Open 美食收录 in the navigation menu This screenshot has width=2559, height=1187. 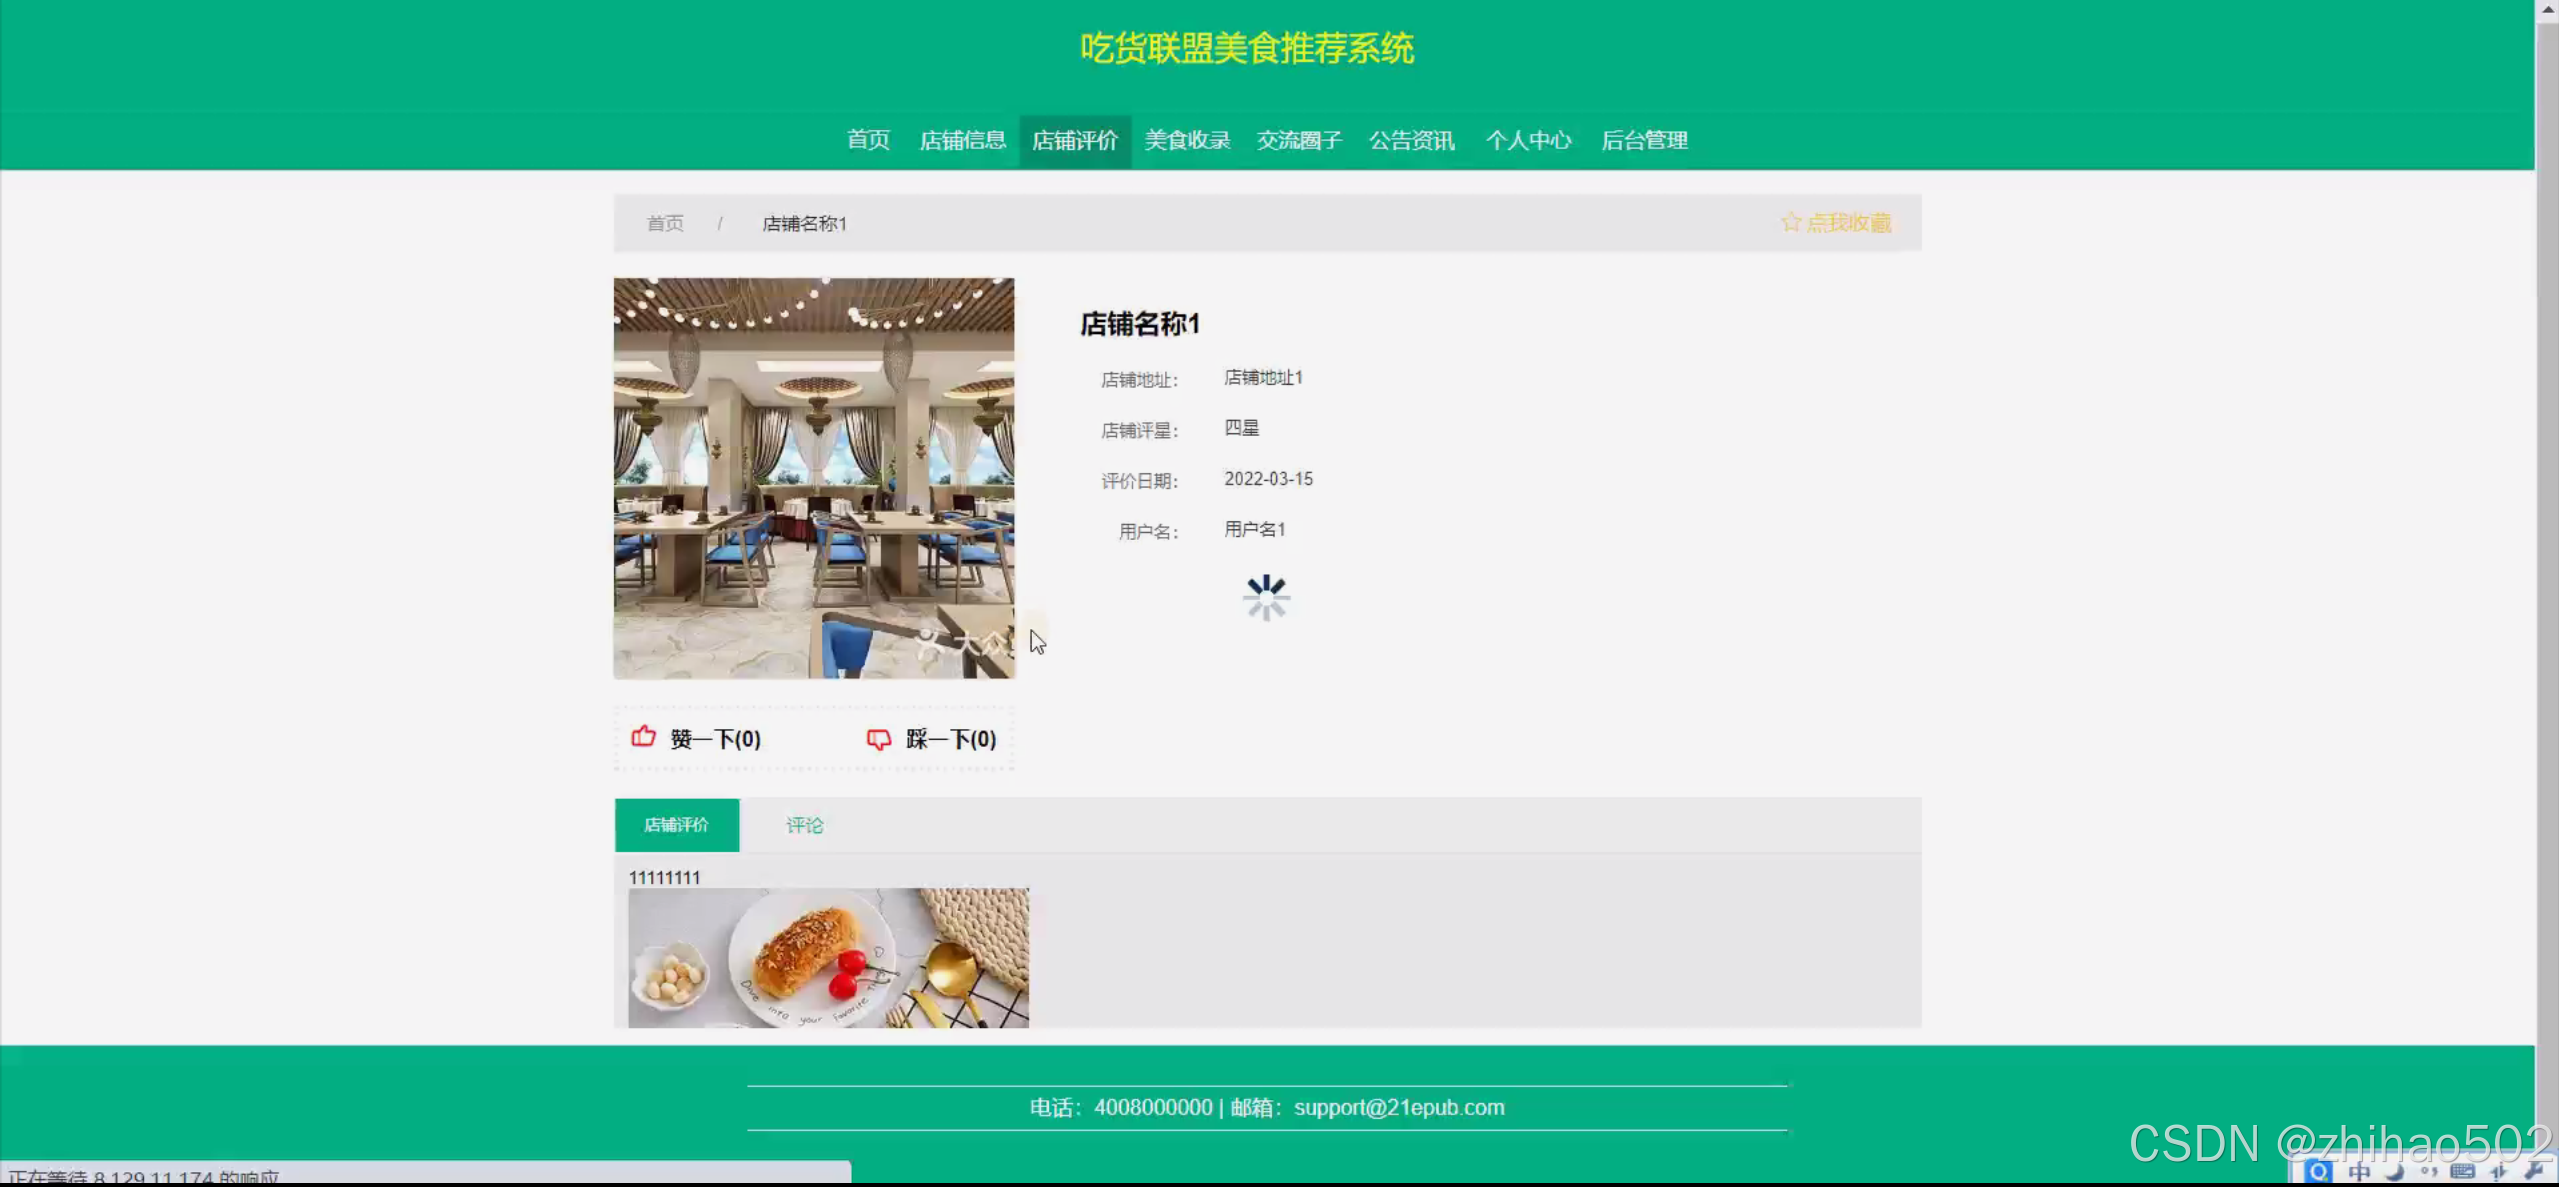[x=1187, y=140]
